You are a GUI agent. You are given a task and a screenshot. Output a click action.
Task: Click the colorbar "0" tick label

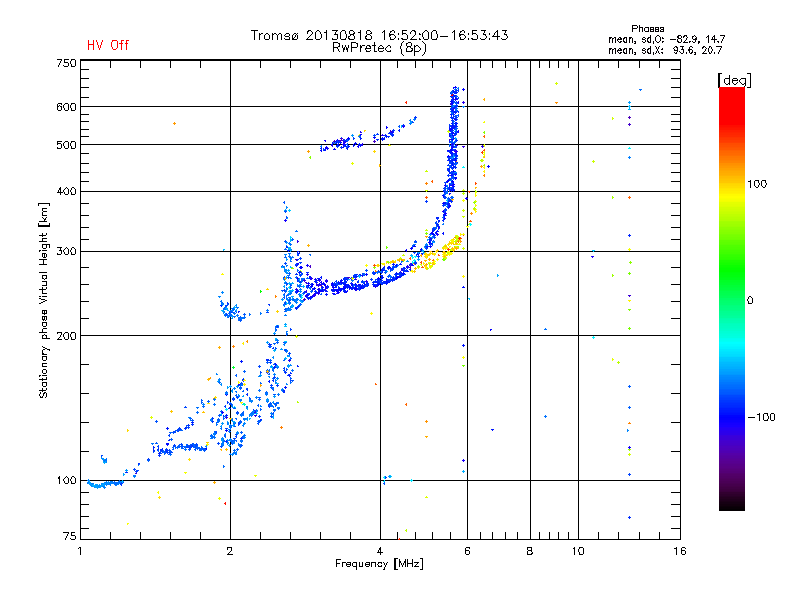[750, 301]
